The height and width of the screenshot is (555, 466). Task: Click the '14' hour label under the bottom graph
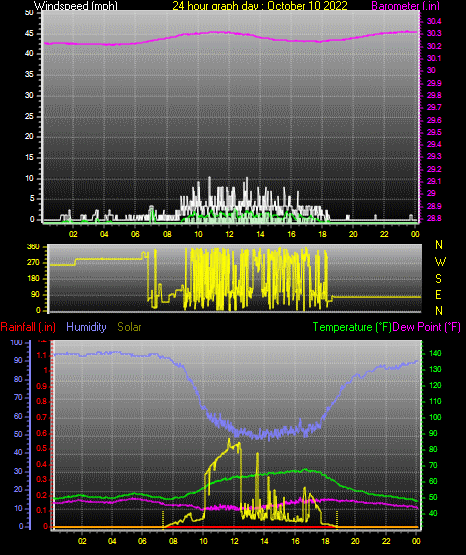[x=264, y=541]
